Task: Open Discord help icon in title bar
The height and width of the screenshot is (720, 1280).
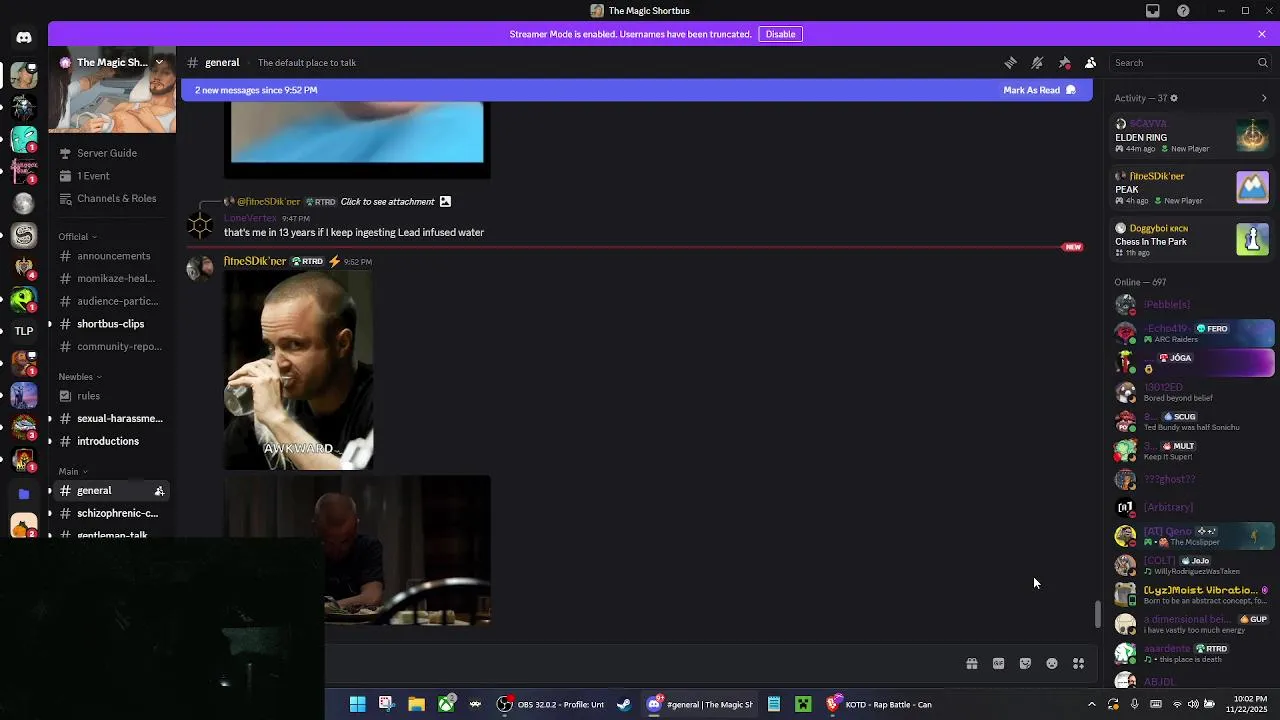Action: click(1184, 11)
